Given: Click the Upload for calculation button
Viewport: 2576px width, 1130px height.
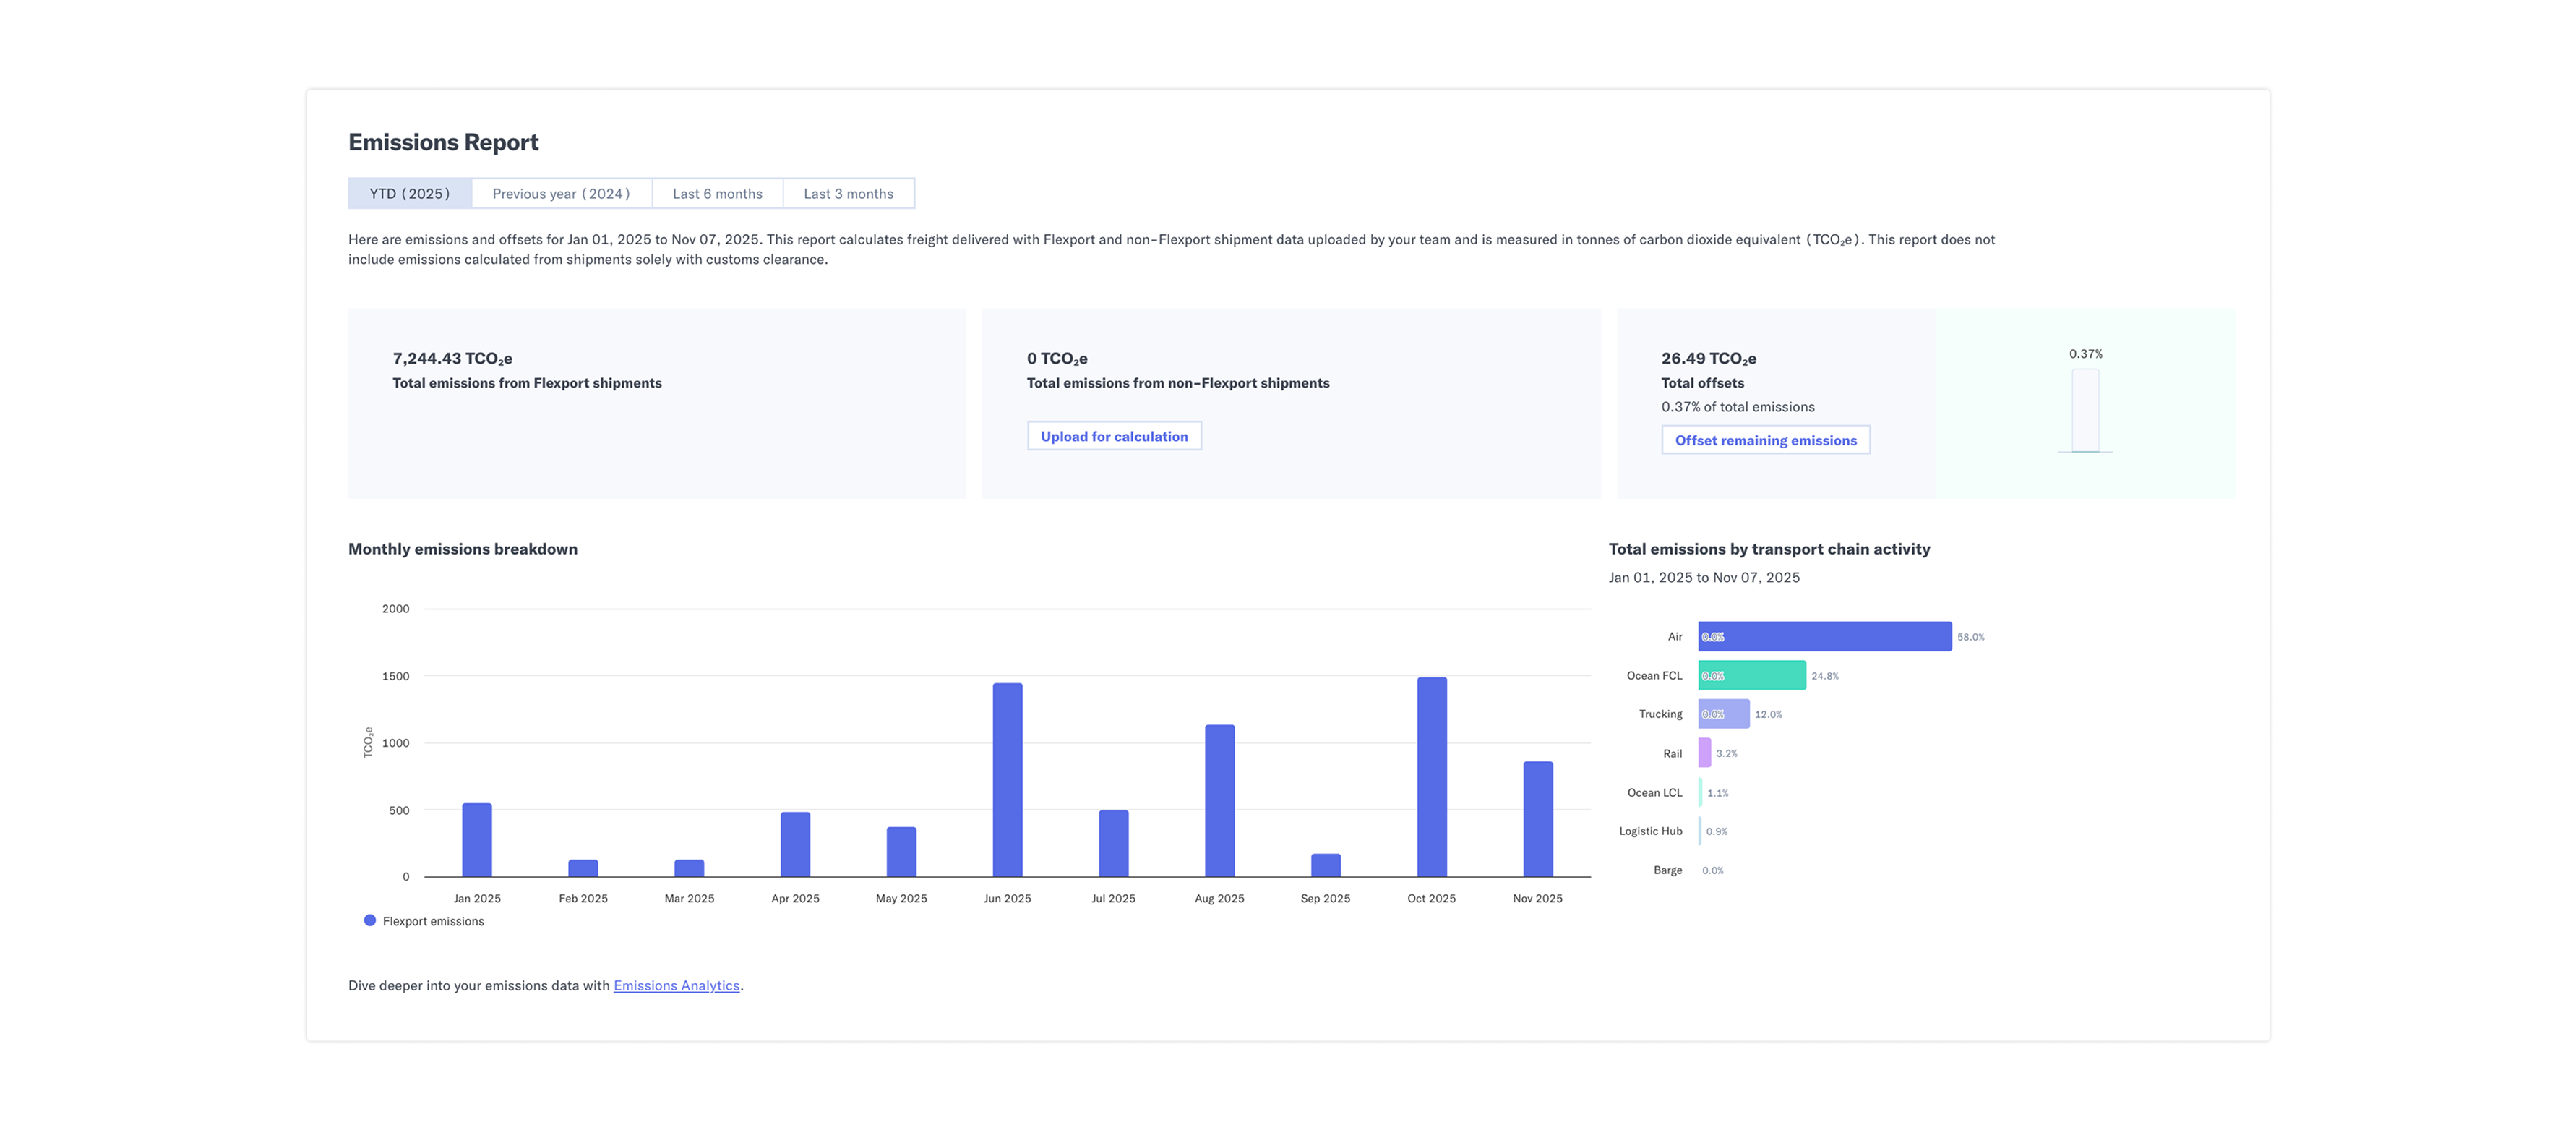Looking at the screenshot, I should [x=1114, y=435].
